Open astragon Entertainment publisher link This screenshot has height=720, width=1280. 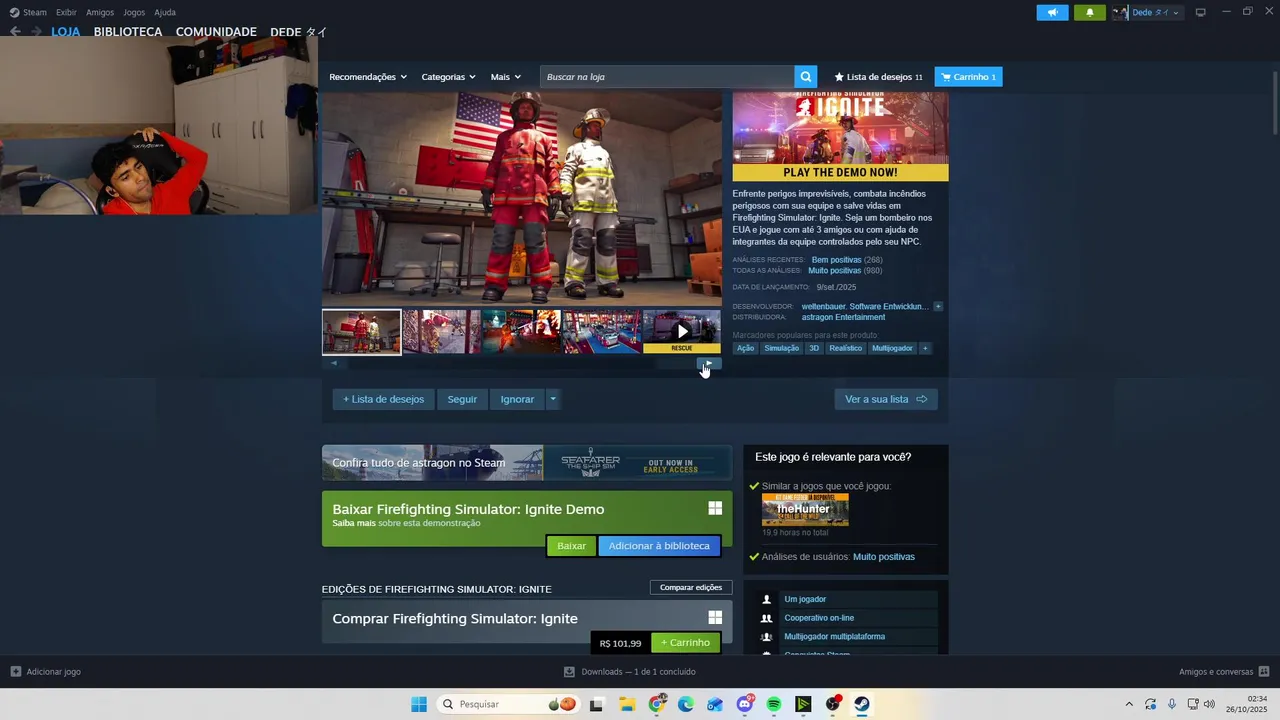coord(843,317)
